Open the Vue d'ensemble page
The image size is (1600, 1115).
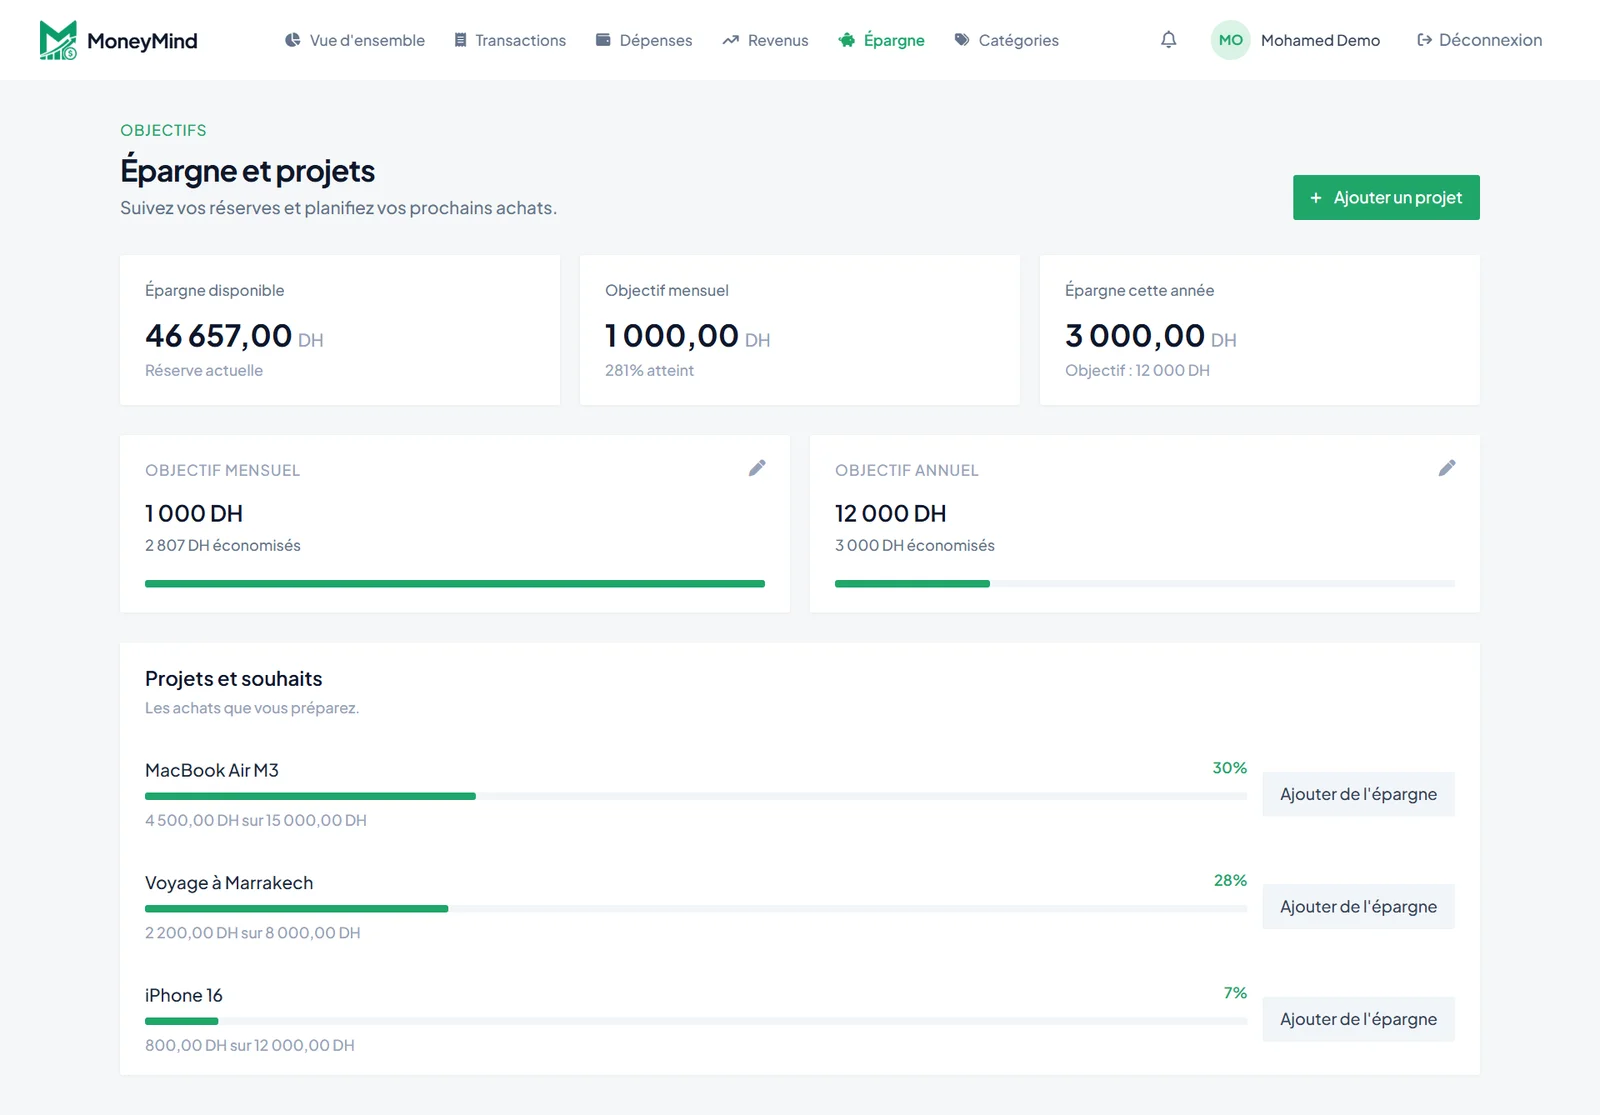point(355,40)
